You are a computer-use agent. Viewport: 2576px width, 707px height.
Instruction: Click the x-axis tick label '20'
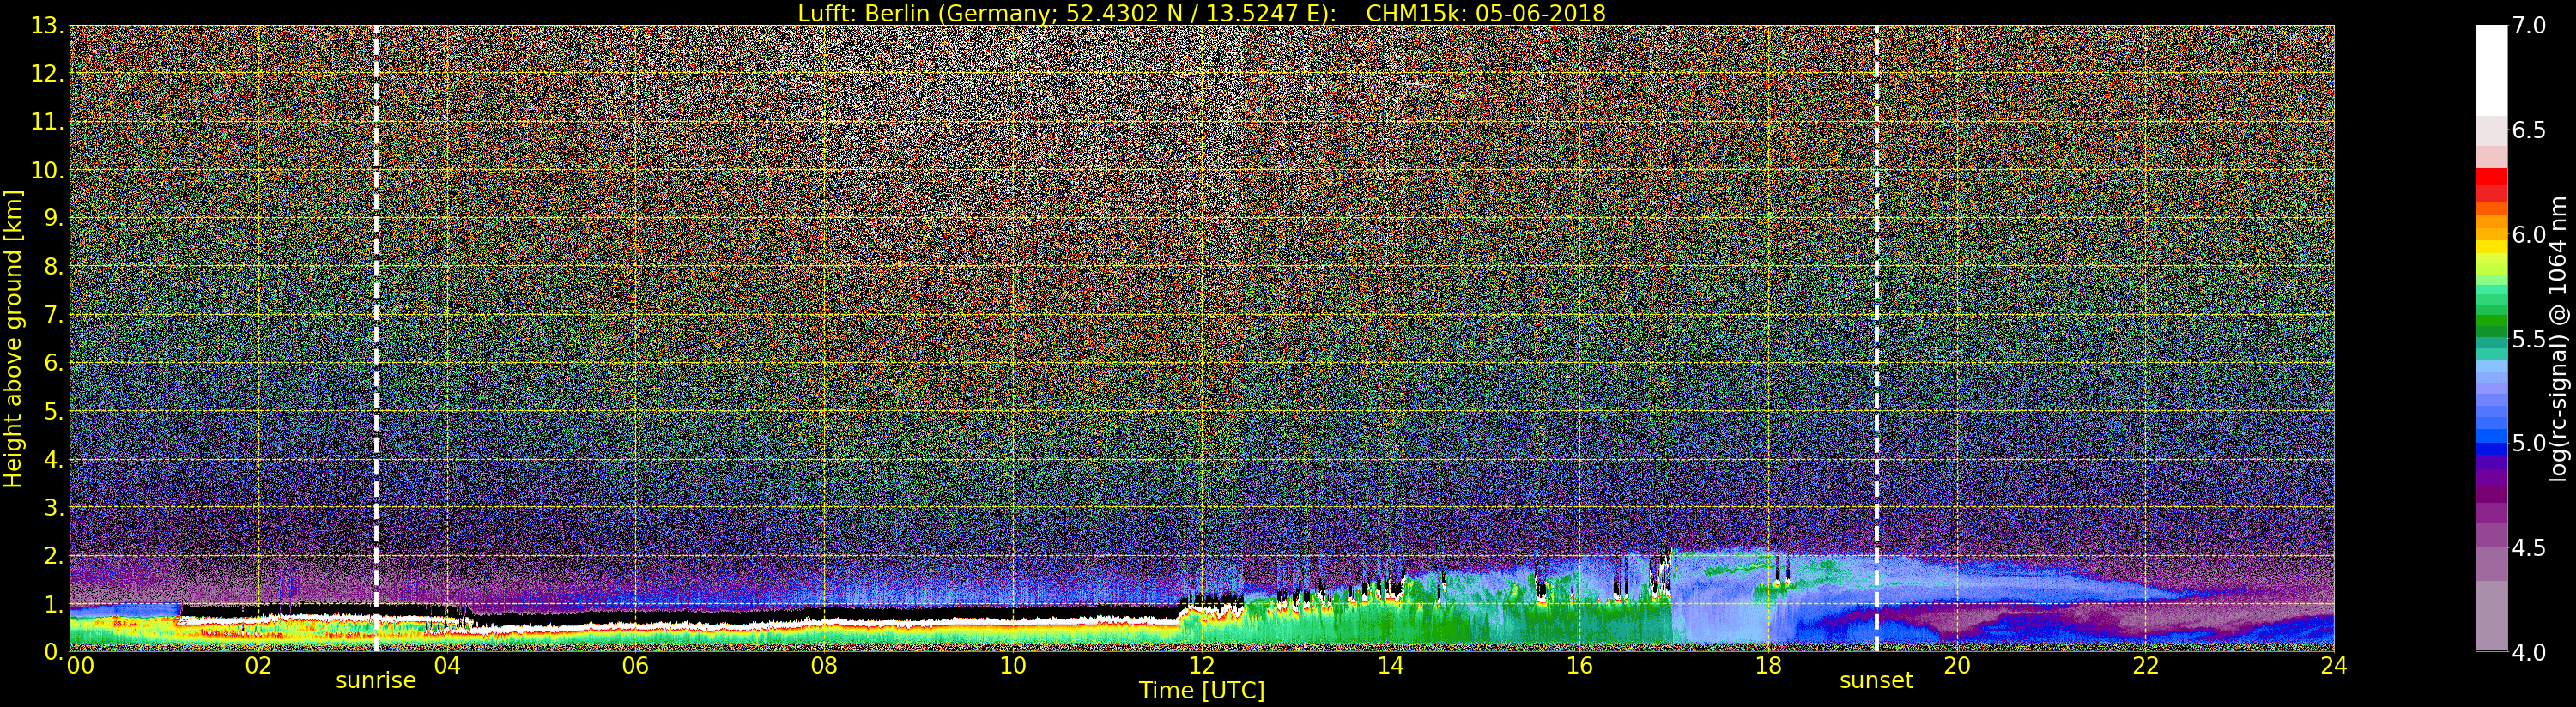[x=1956, y=665]
